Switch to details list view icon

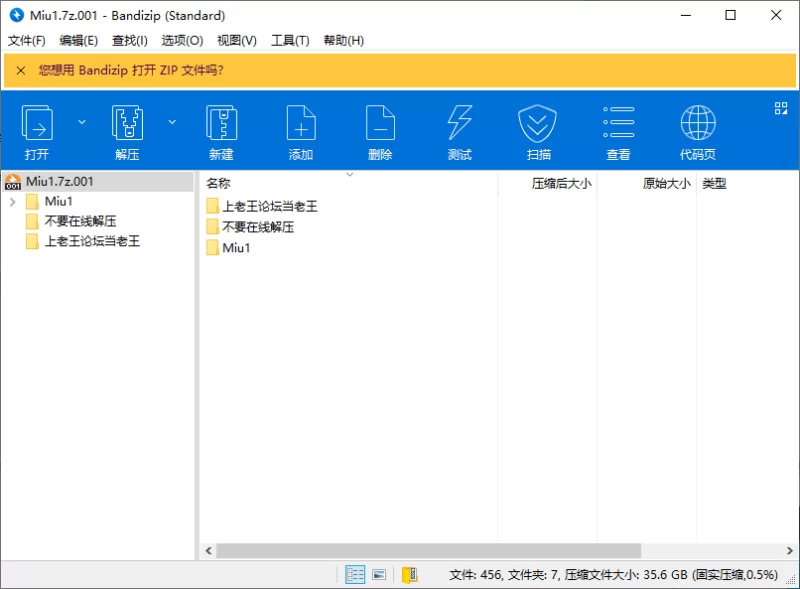coord(355,575)
